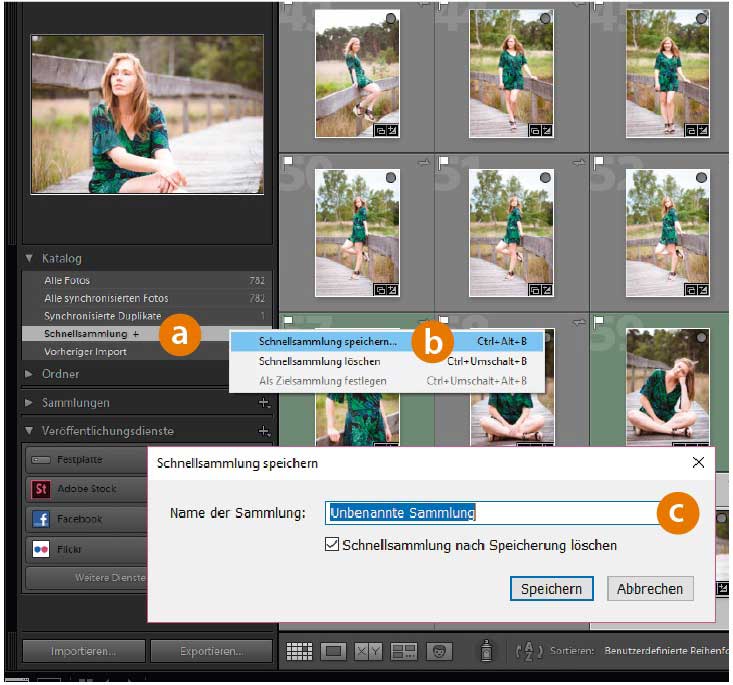Choose Schnellsammlung löschen from context menu
The image size is (733, 685).
click(319, 361)
